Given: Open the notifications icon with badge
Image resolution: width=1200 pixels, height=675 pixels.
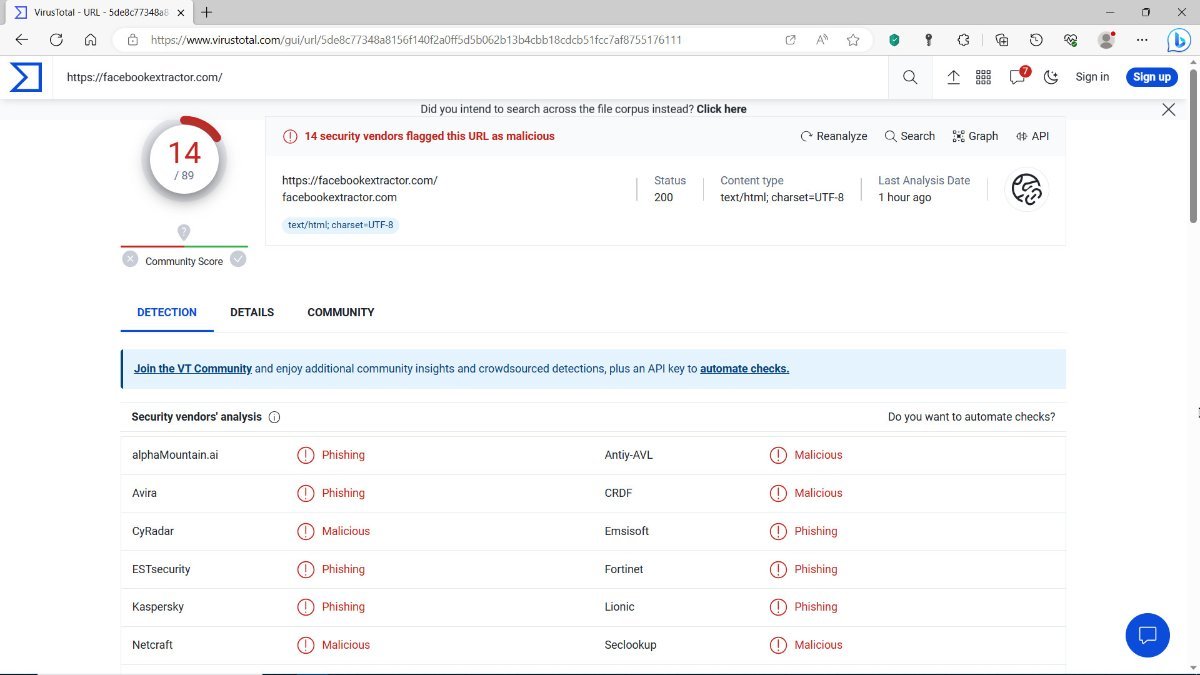Looking at the screenshot, I should (x=1018, y=77).
